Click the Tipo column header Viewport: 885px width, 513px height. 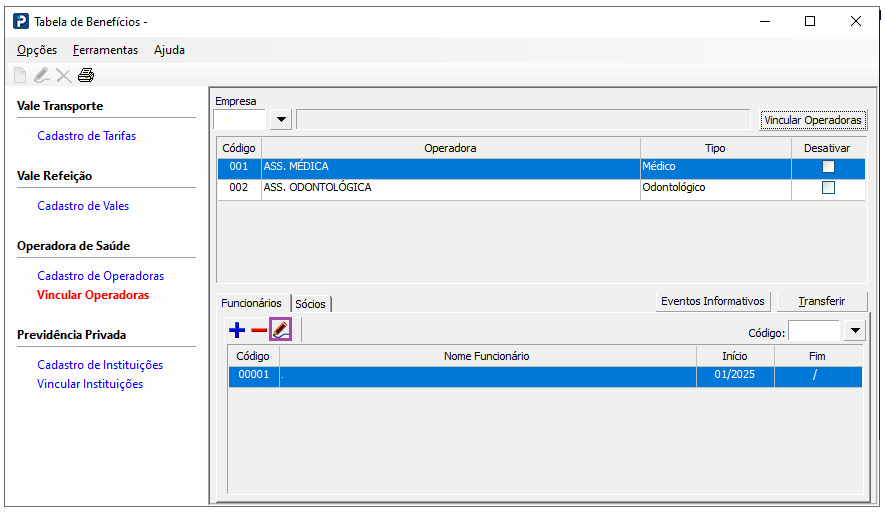[715, 148]
